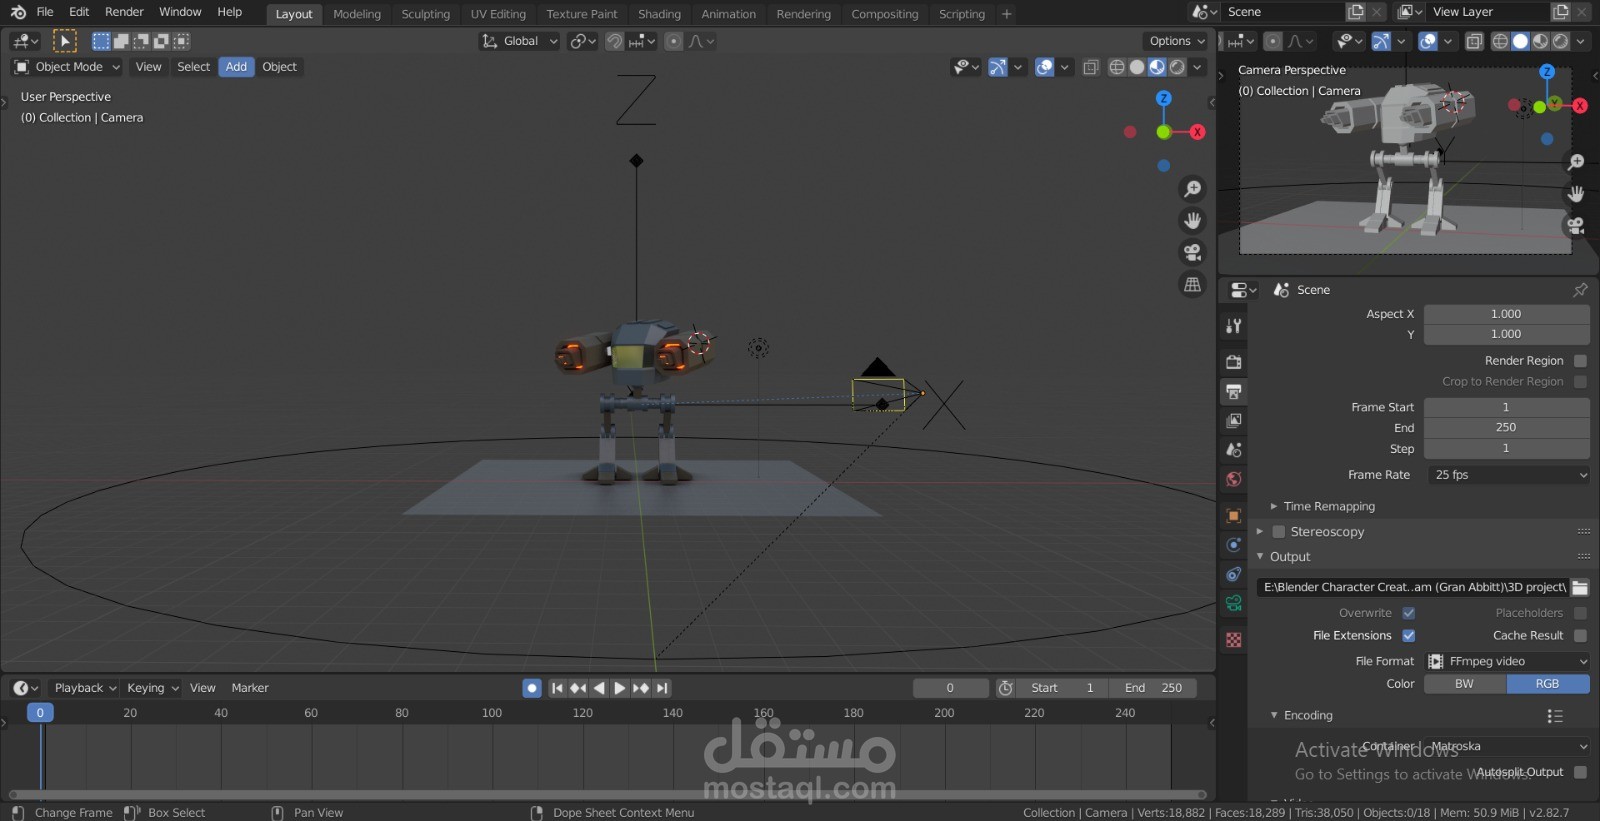This screenshot has height=821, width=1600.
Task: Toggle auto keying record button
Action: (532, 688)
